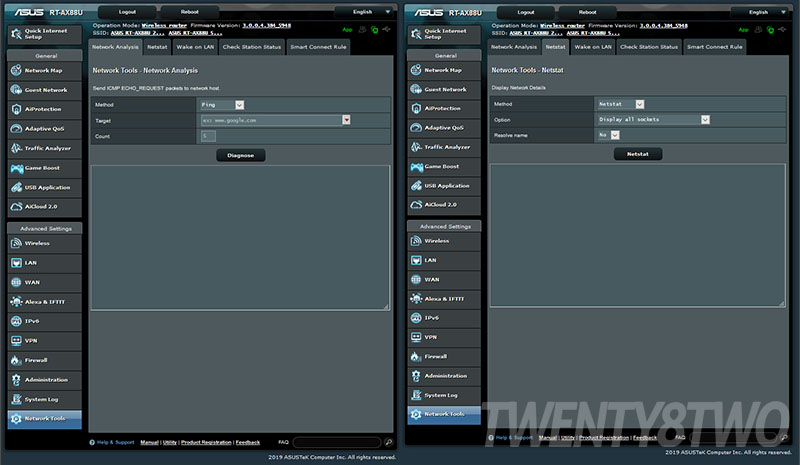
Task: Switch to Wake on LAN tab in right window
Action: coord(593,47)
